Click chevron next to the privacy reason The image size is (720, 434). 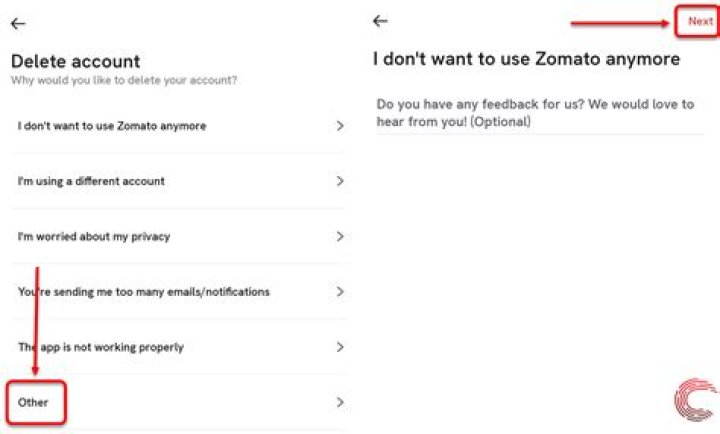coord(340,237)
